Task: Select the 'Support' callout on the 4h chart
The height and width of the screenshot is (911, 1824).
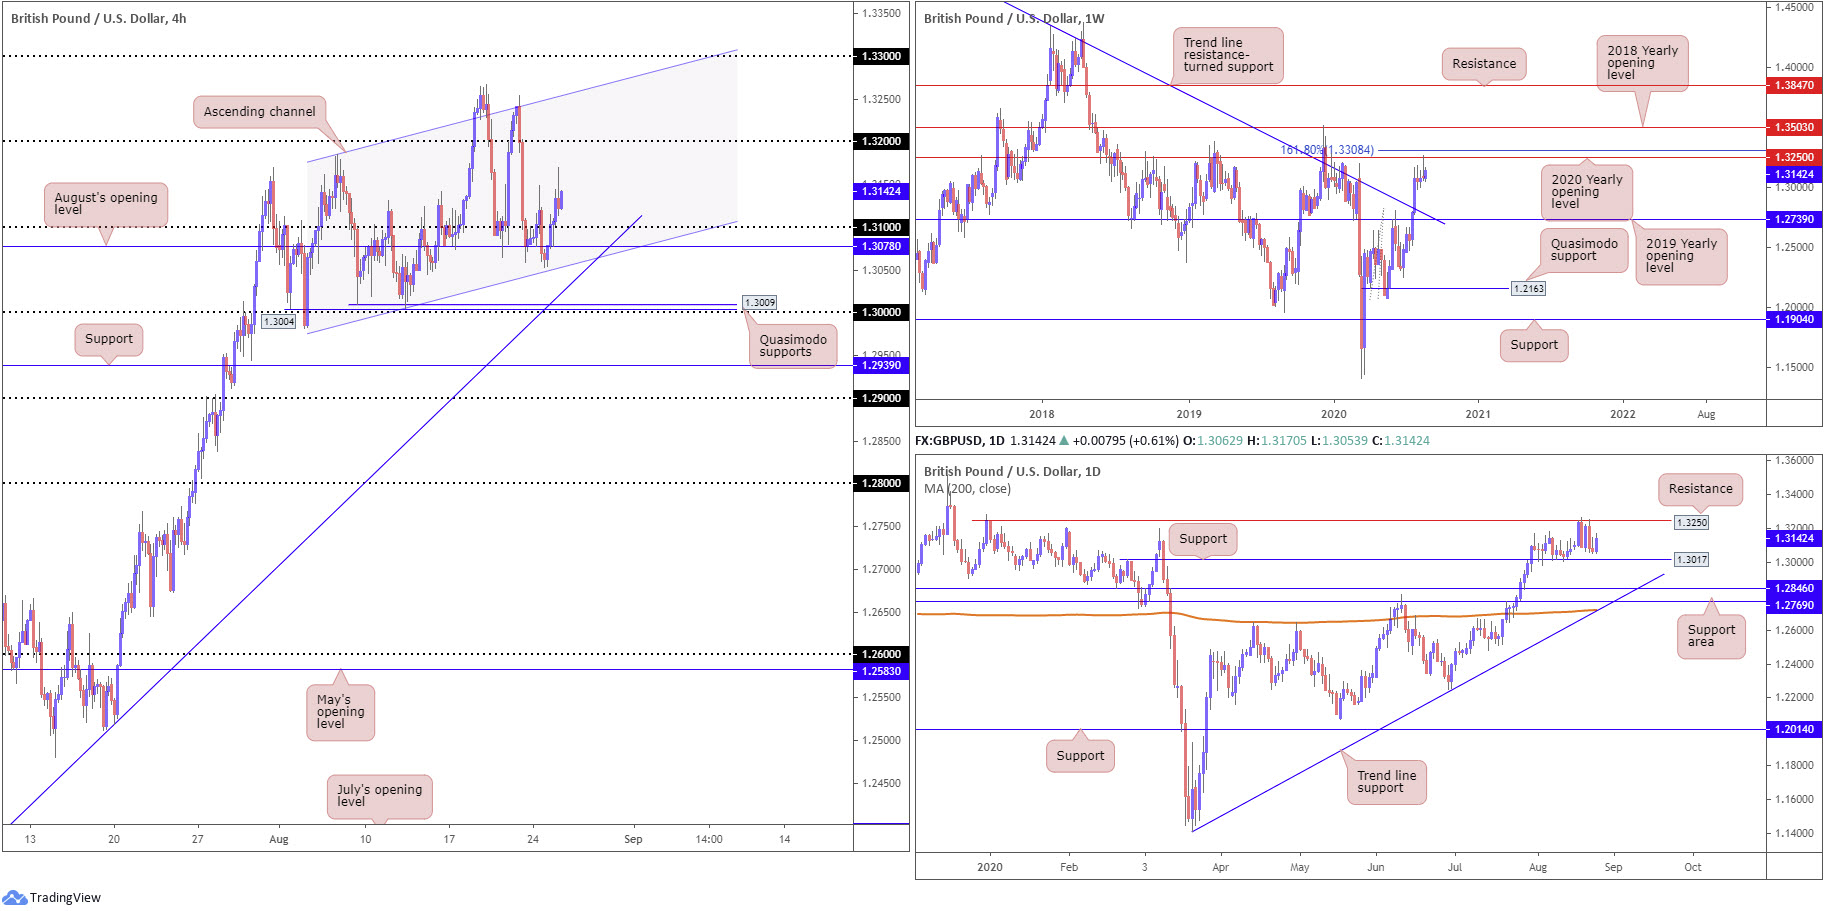Action: point(109,339)
